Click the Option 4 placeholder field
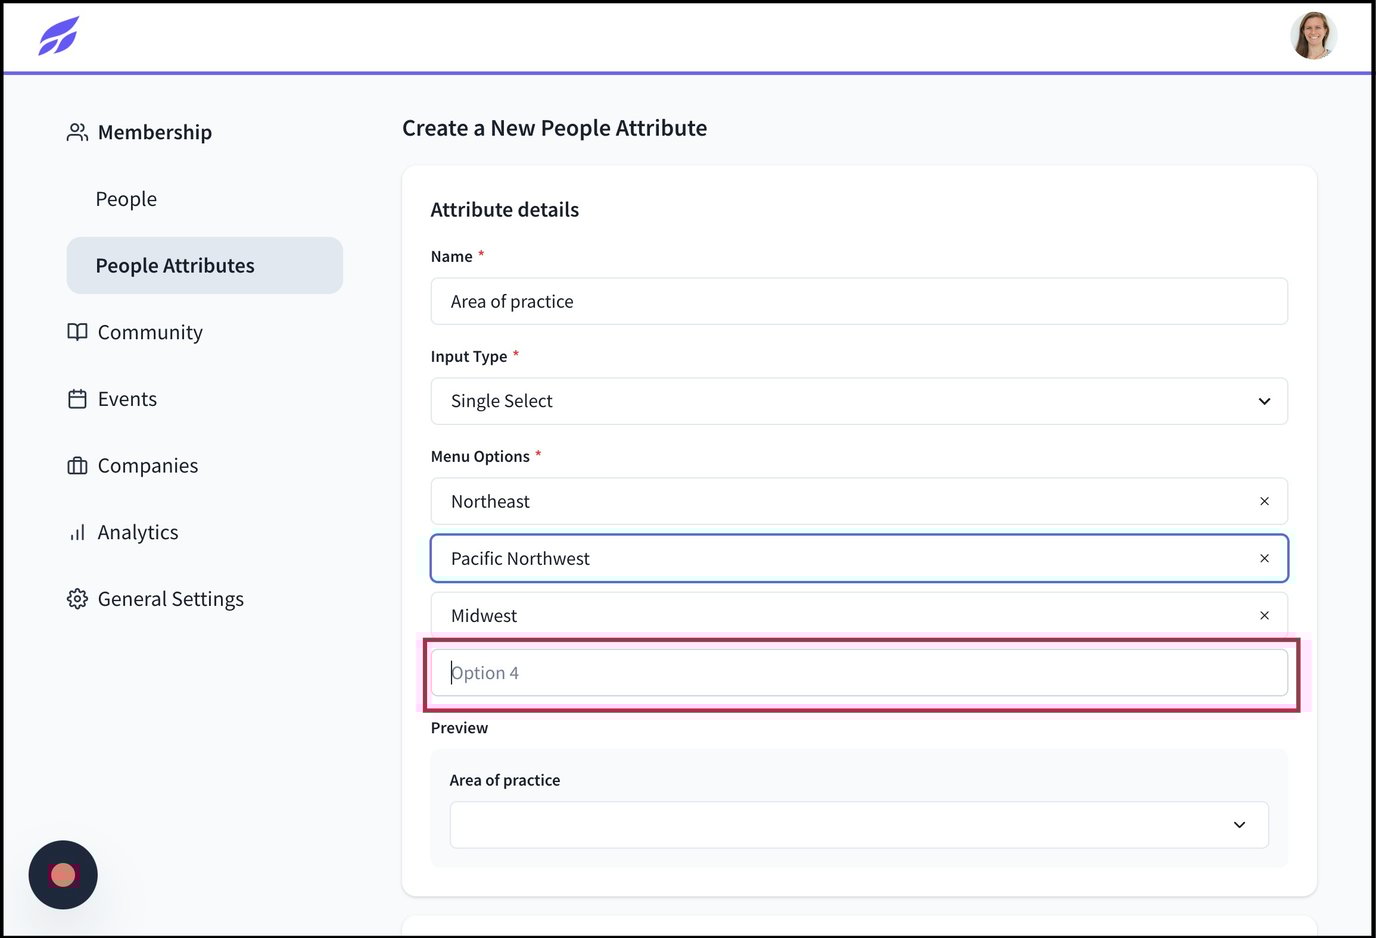Screen dimensions: 1376x938 [x=859, y=672]
